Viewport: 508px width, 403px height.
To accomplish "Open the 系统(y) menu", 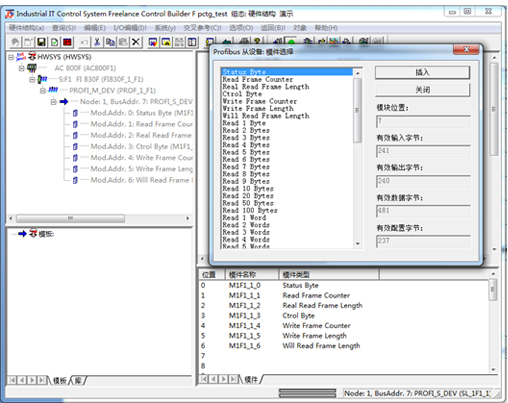I will click(165, 28).
